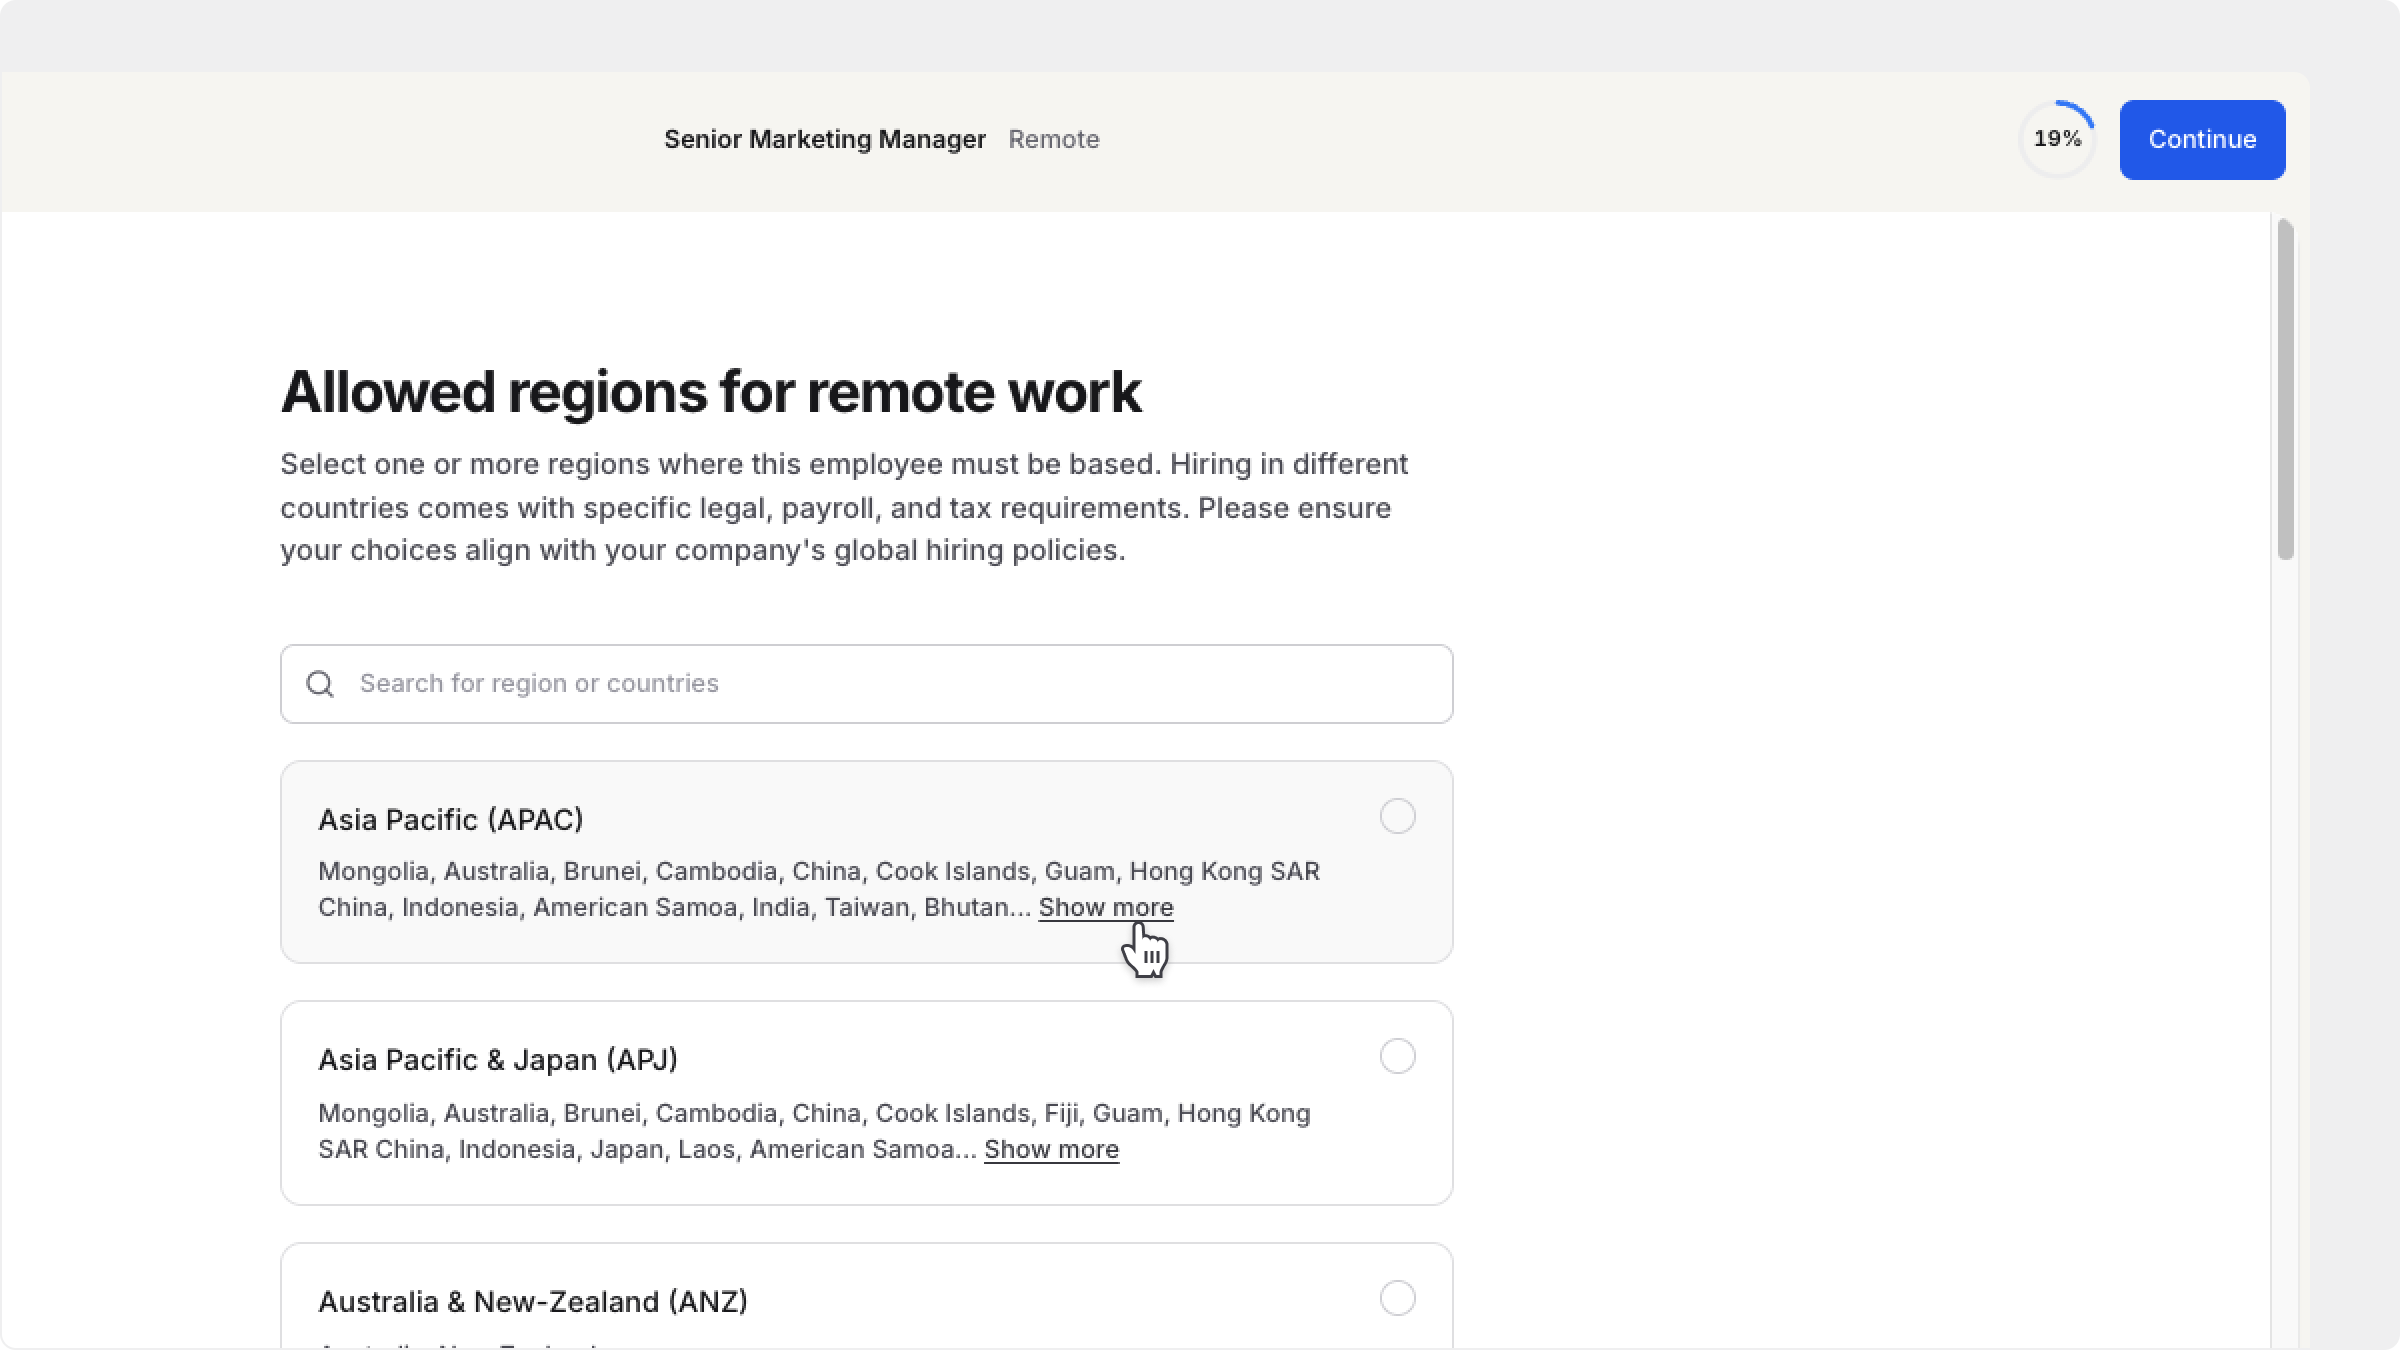Click the 19% progress indicator
Image resolution: width=2400 pixels, height=1350 pixels.
click(2057, 139)
